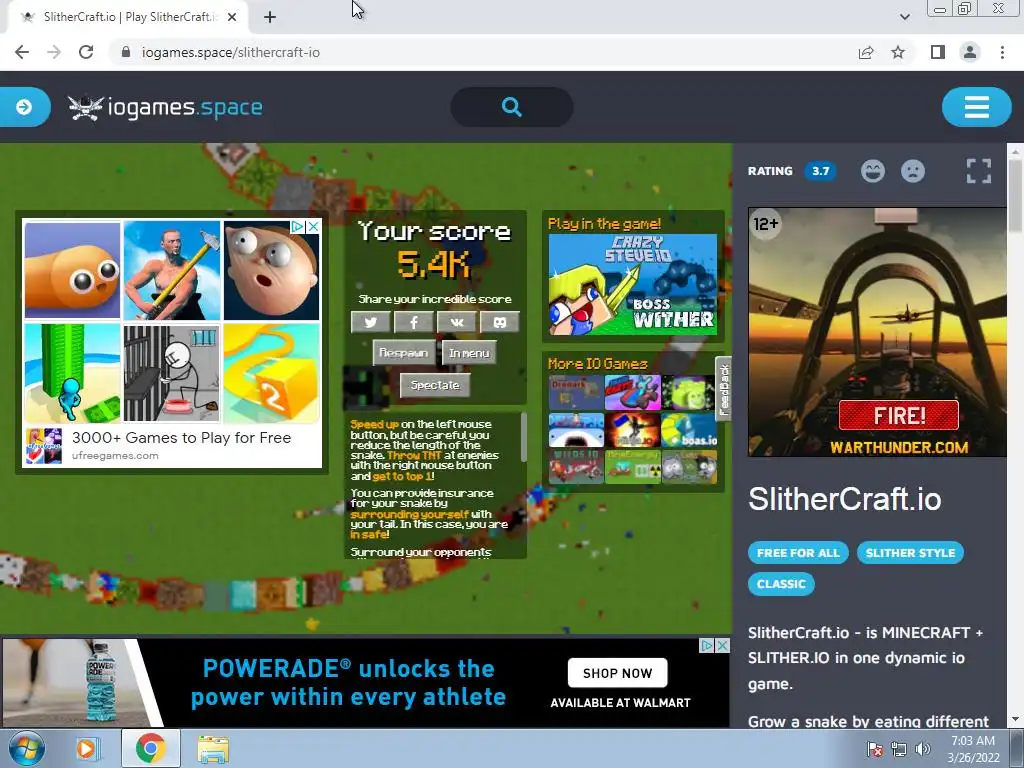Click the Chrome taskbar icon
This screenshot has height=768, width=1024.
(x=151, y=748)
